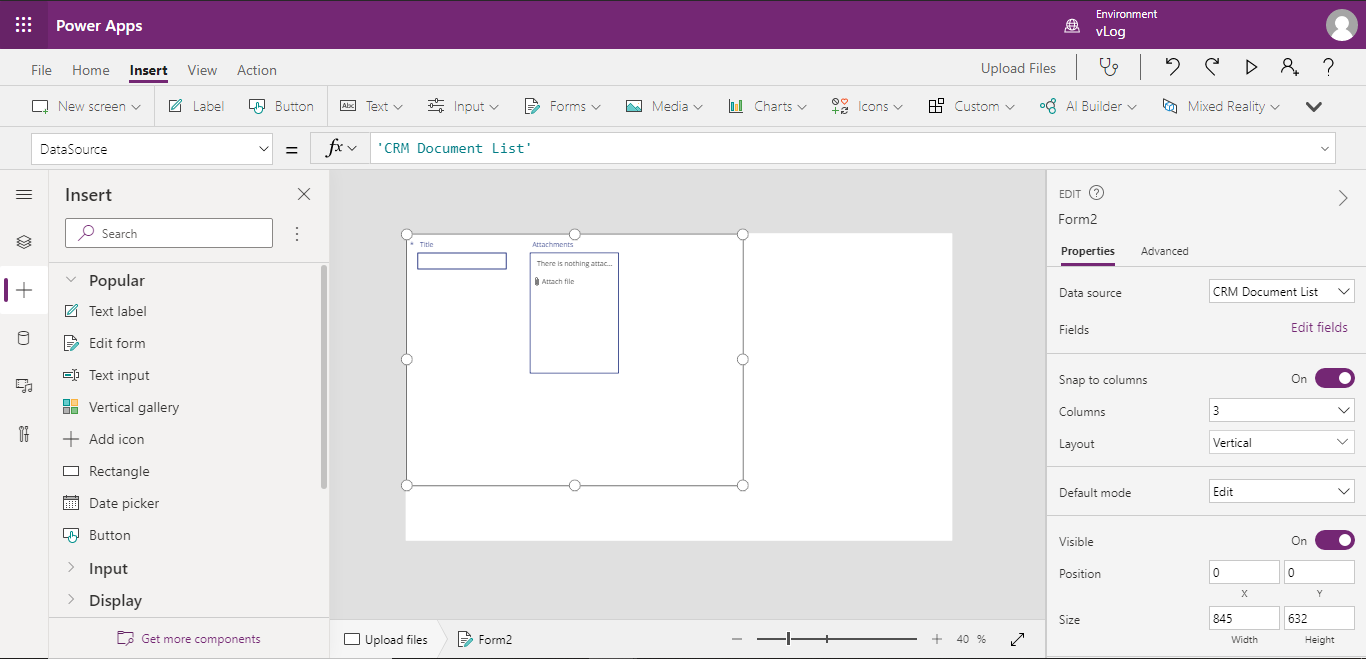1366x659 pixels.
Task: Switch to the Action tab
Action: [257, 70]
